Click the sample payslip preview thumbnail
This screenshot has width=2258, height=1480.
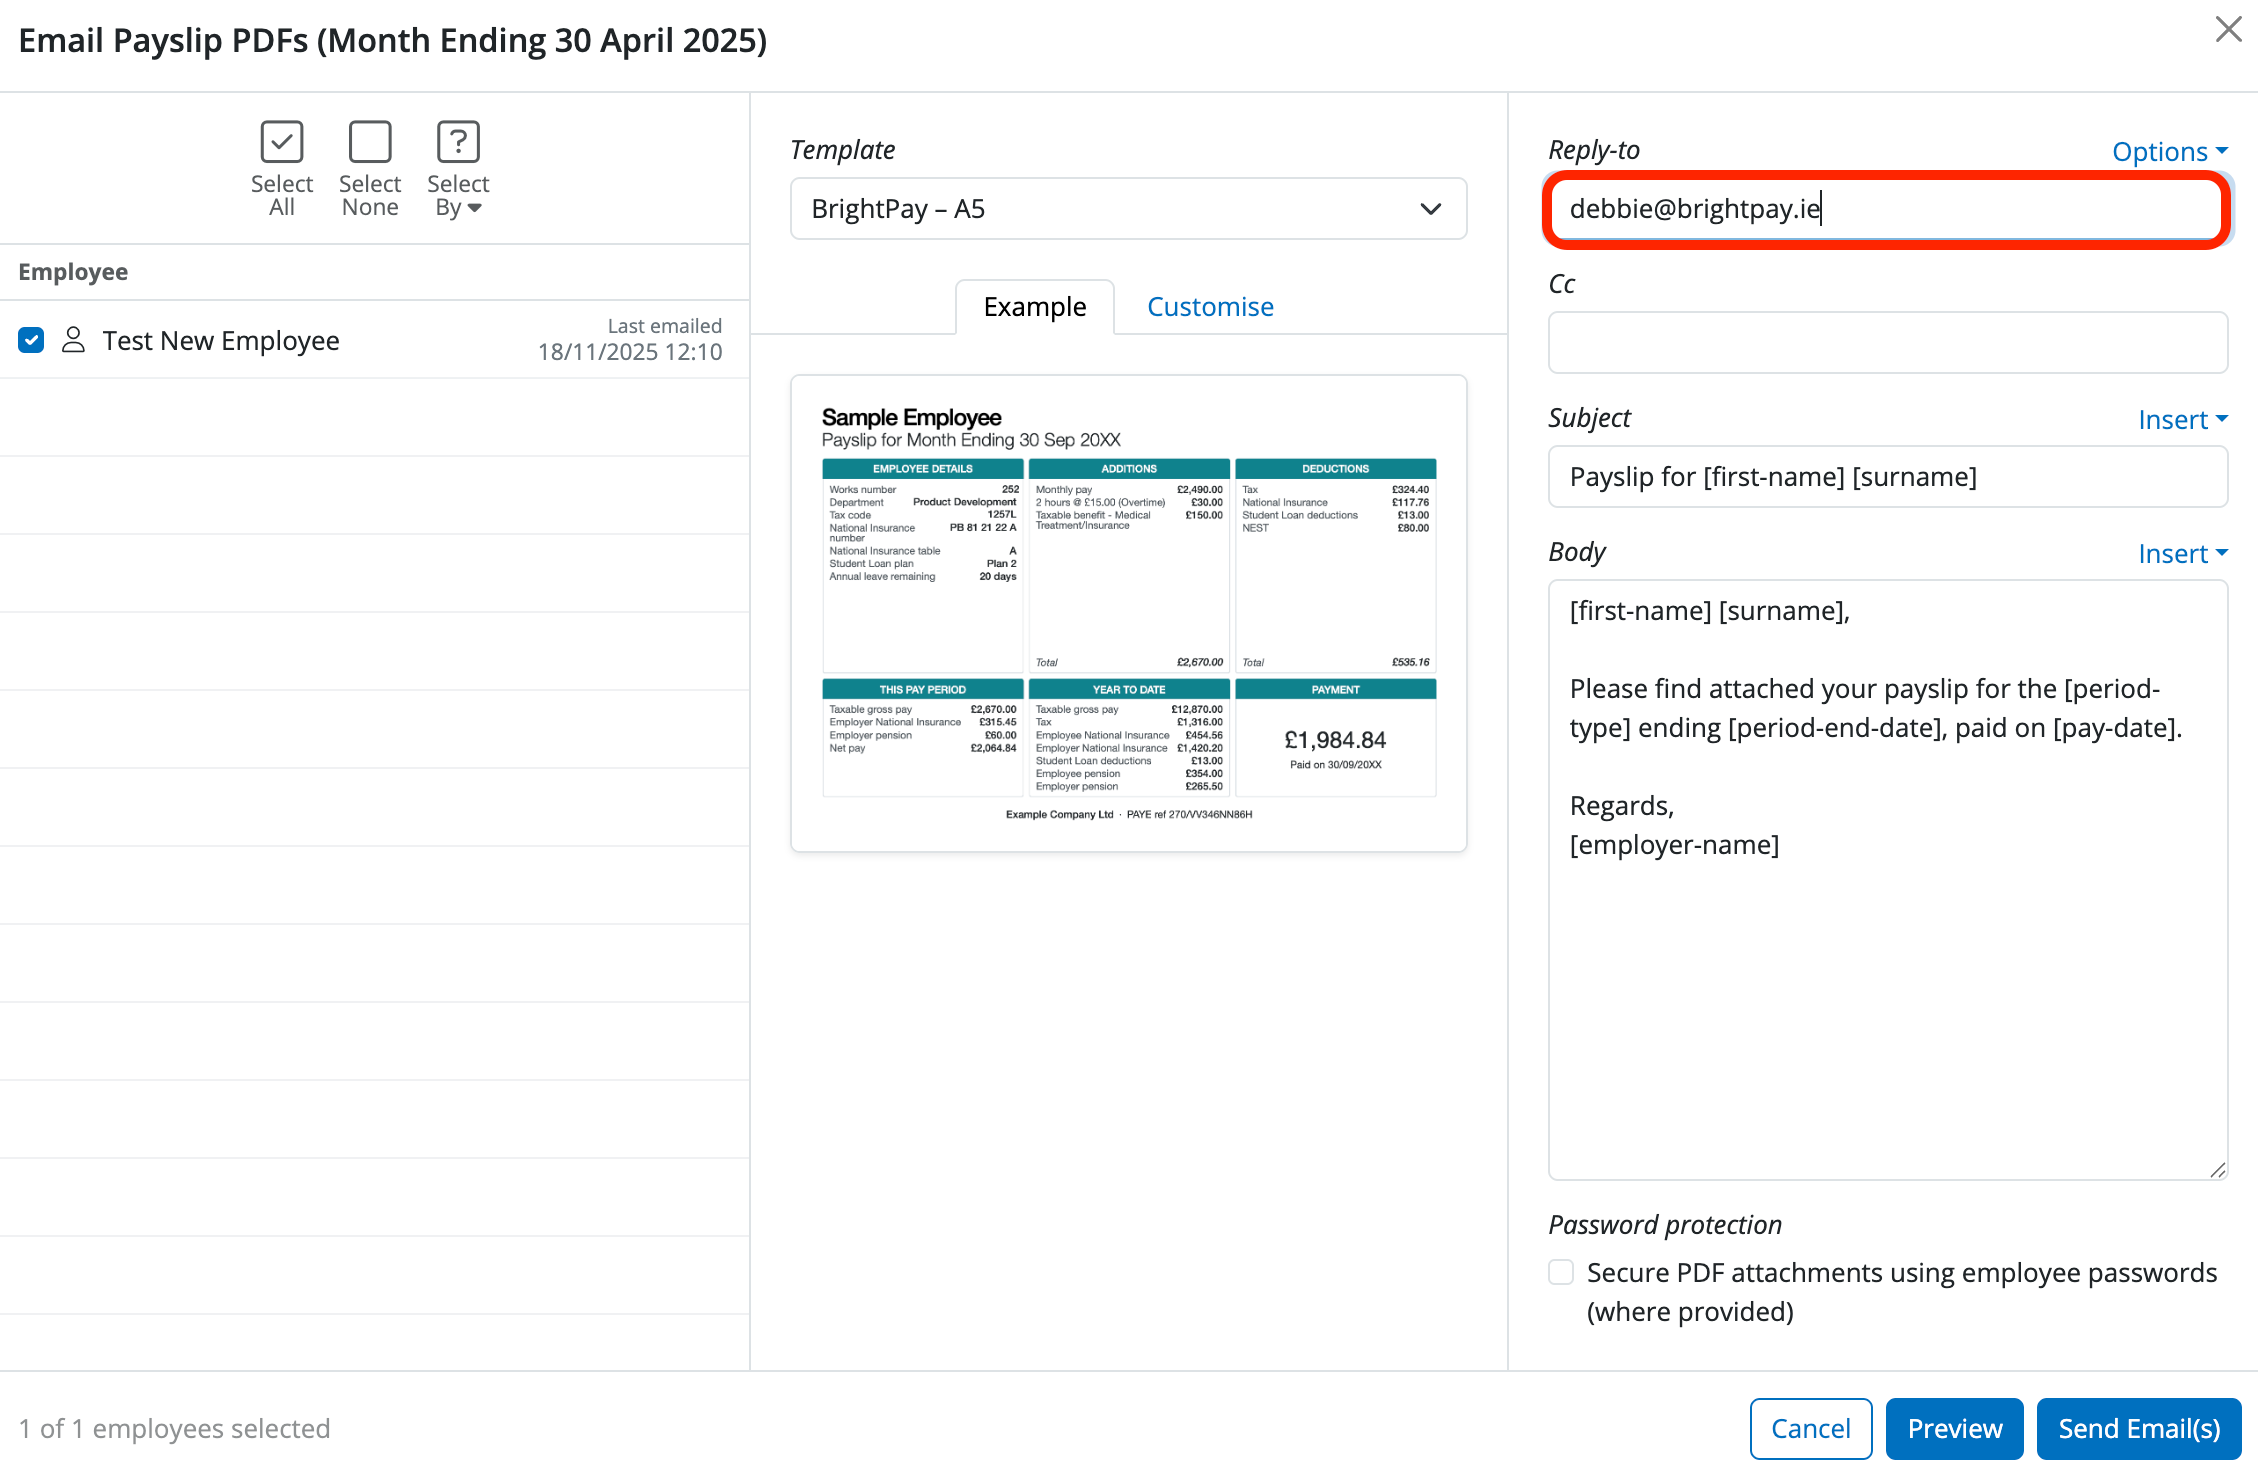point(1128,614)
